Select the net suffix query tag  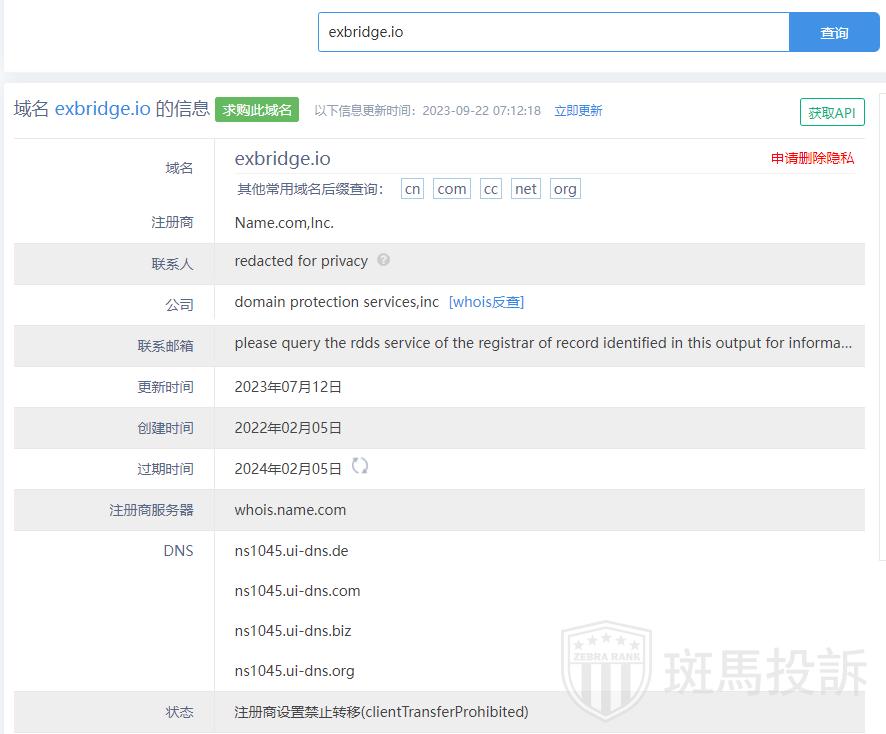[x=525, y=189]
